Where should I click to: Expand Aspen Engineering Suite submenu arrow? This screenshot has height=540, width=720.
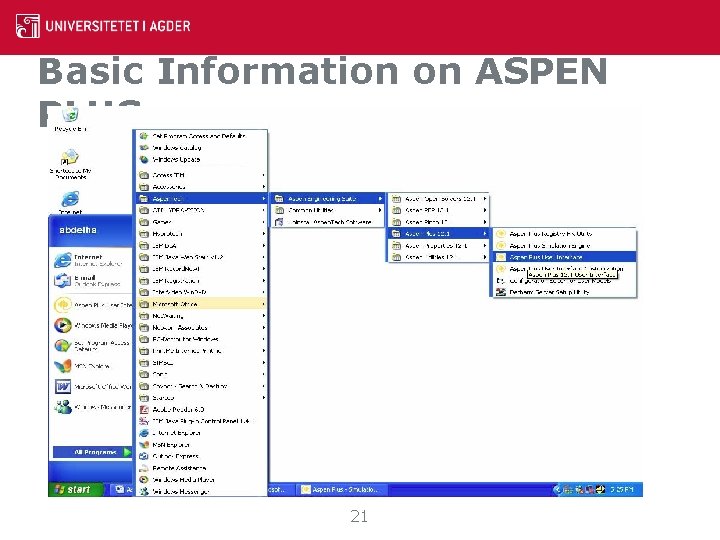pos(380,198)
